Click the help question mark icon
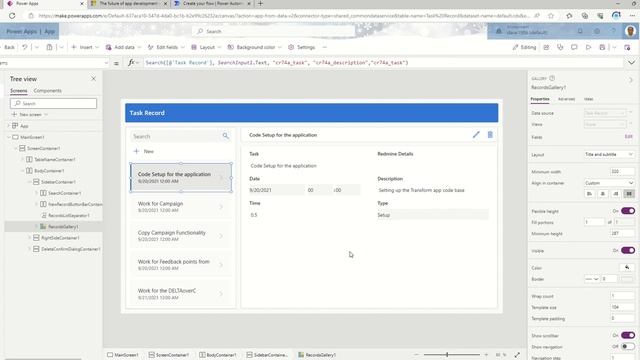Viewport: 640px width, 360px height. pos(613,31)
